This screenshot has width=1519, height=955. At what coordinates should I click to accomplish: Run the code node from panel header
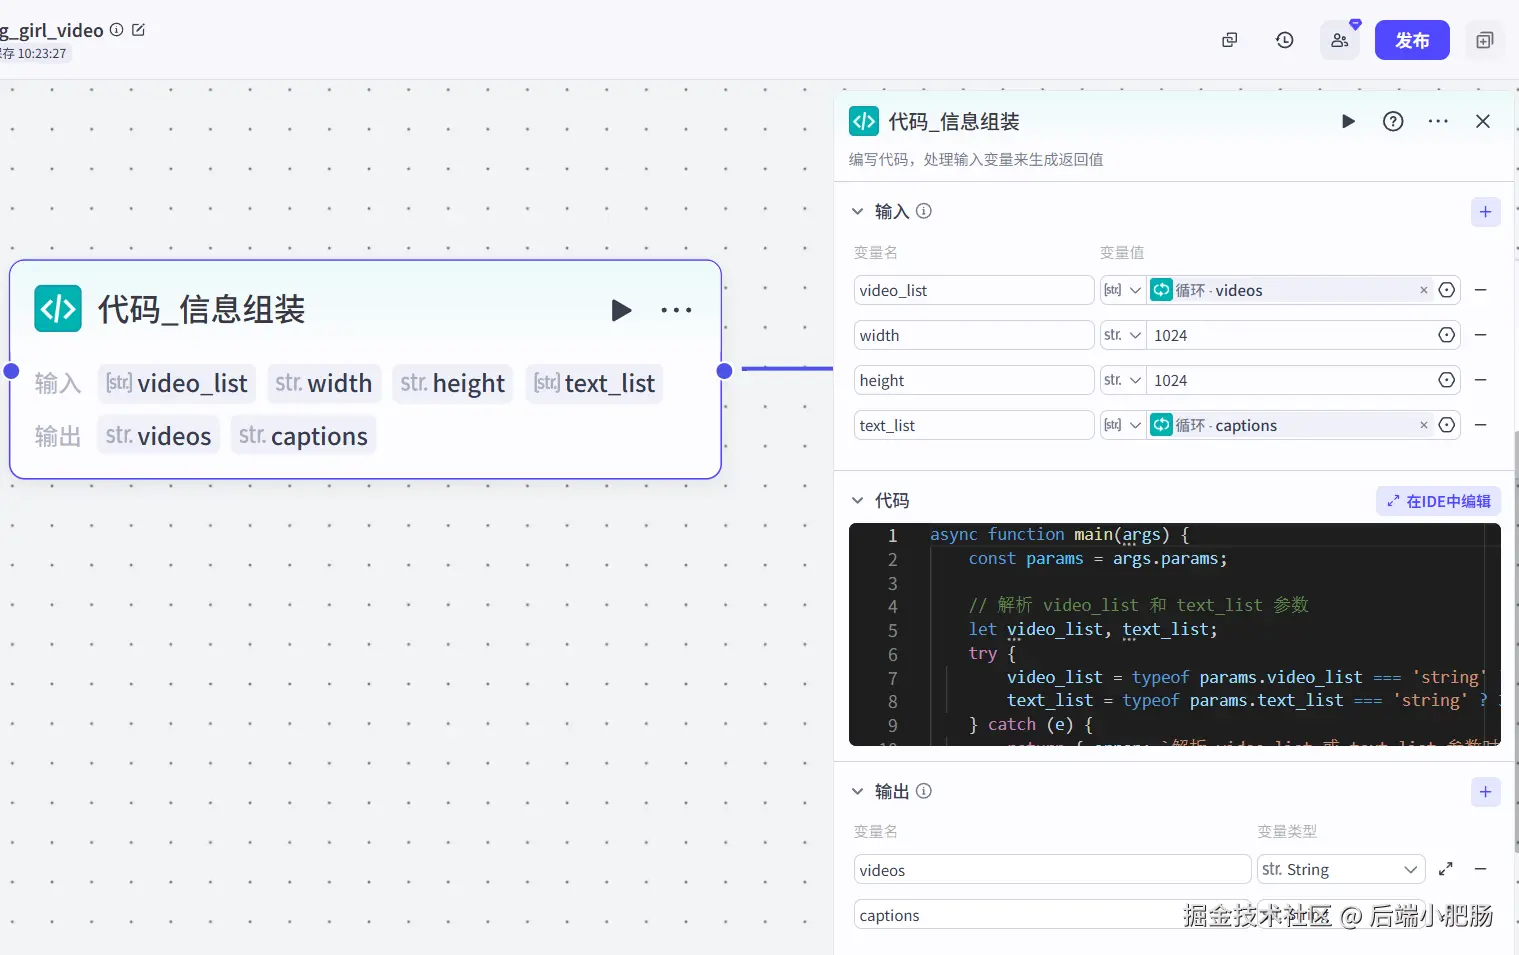pyautogui.click(x=1348, y=121)
